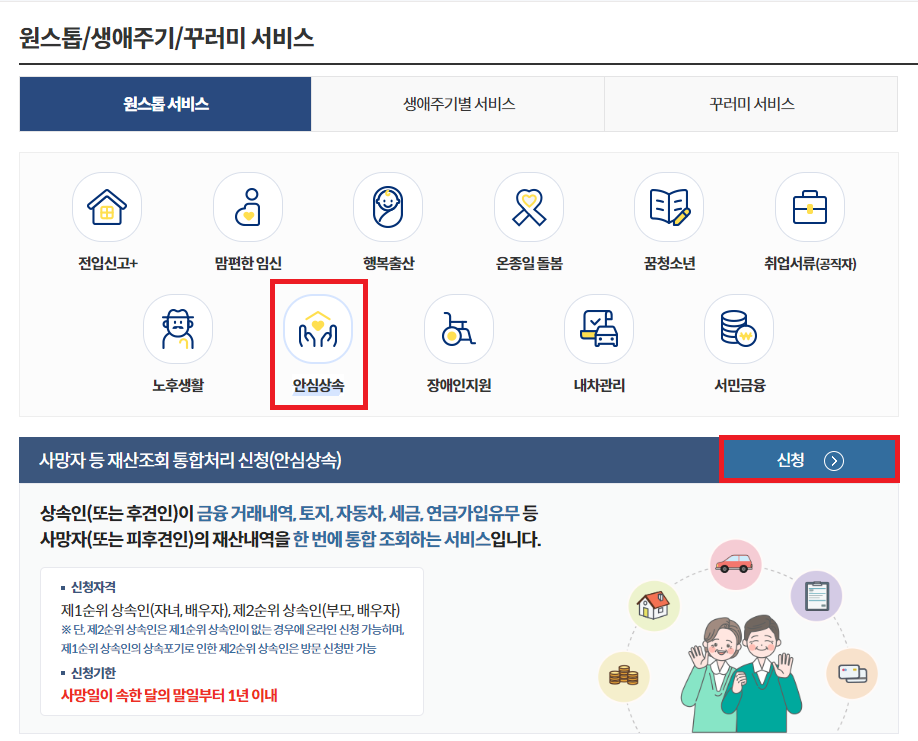
Task: Click the clipboard document bubble illustration
Action: 816,596
